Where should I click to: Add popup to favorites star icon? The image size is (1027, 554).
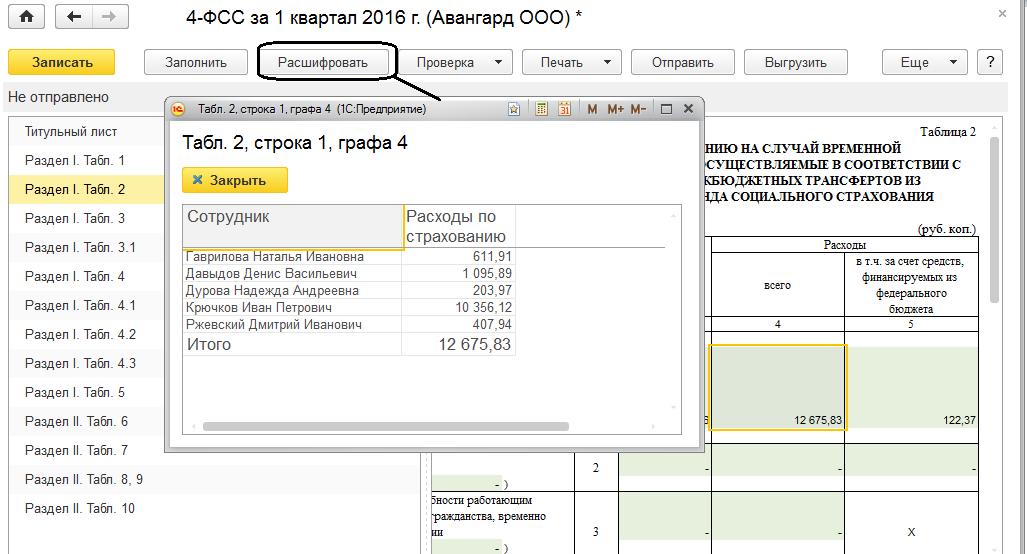[x=513, y=109]
